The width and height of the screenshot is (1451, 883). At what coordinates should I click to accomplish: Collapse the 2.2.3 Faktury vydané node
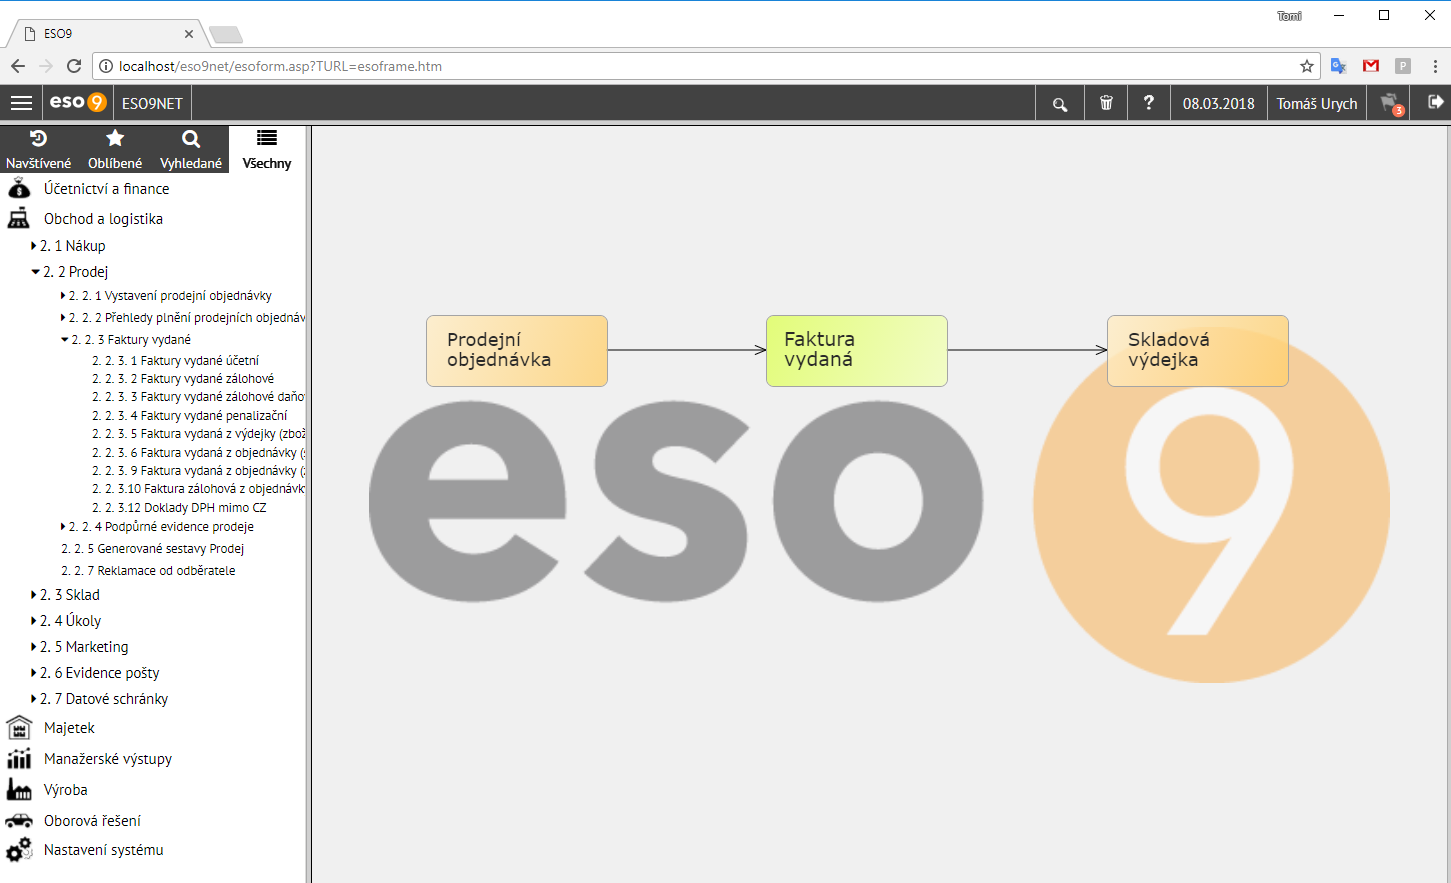(x=65, y=340)
